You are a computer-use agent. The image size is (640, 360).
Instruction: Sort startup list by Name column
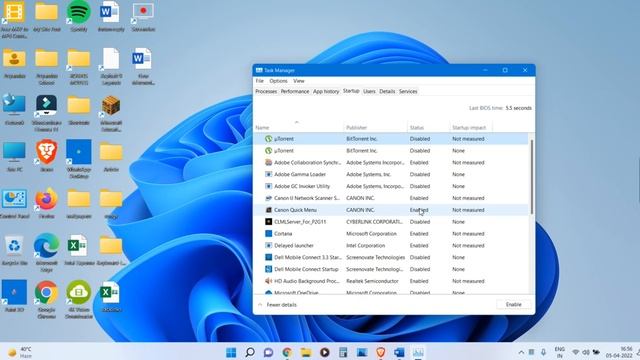pyautogui.click(x=298, y=128)
